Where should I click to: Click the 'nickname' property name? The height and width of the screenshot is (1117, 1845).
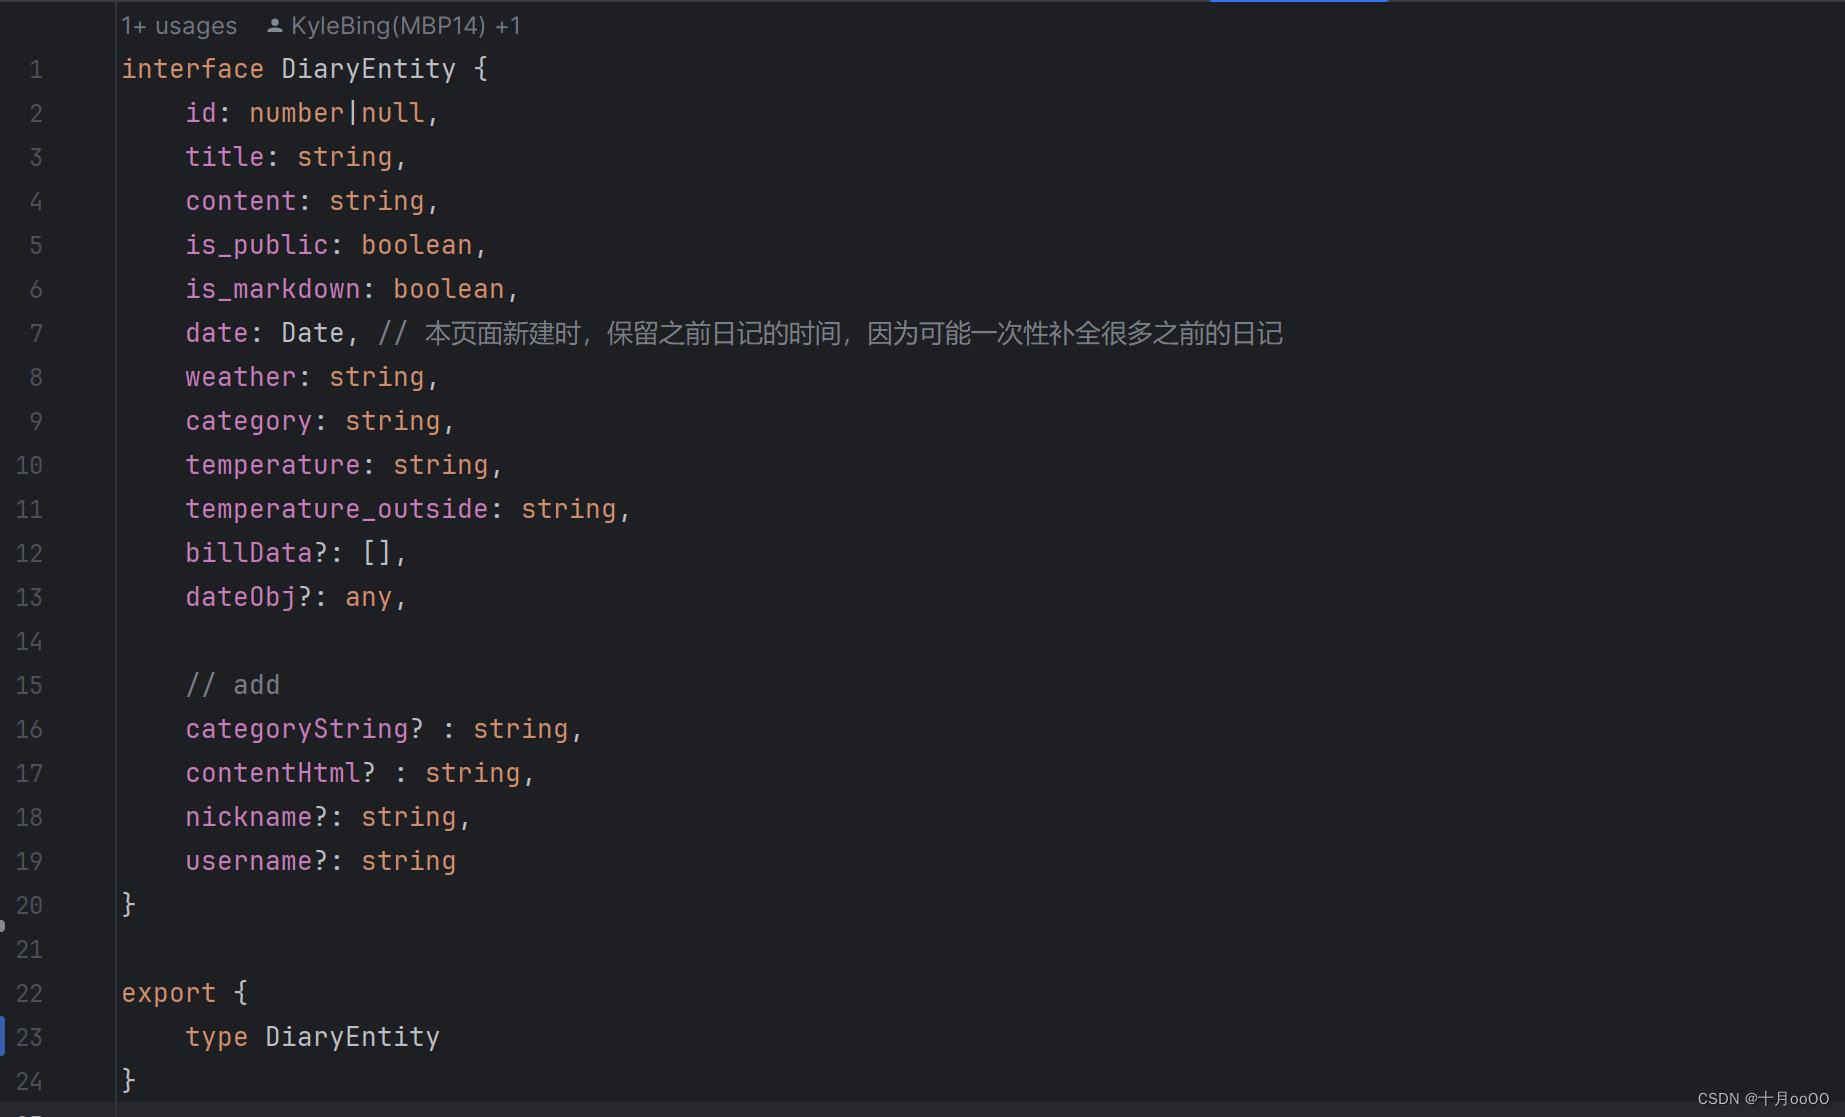click(x=249, y=817)
